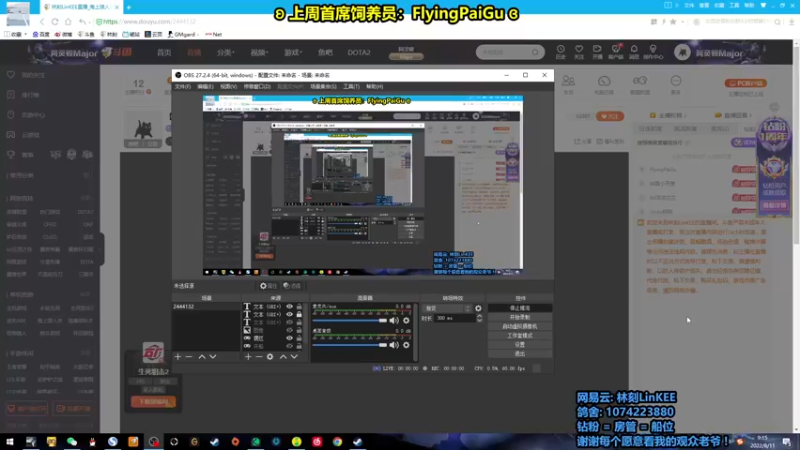Screen dimensions: 800x450
Task: Open WeChat from the taskbar
Action: click(x=72, y=442)
